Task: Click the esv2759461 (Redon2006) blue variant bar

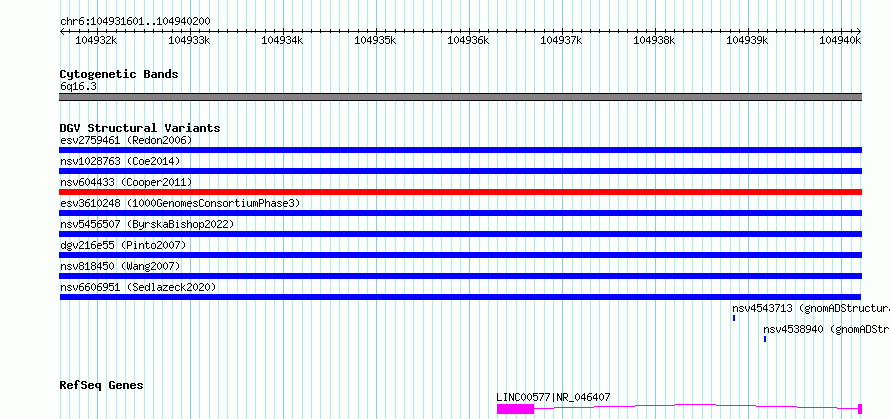Action: pyautogui.click(x=460, y=150)
